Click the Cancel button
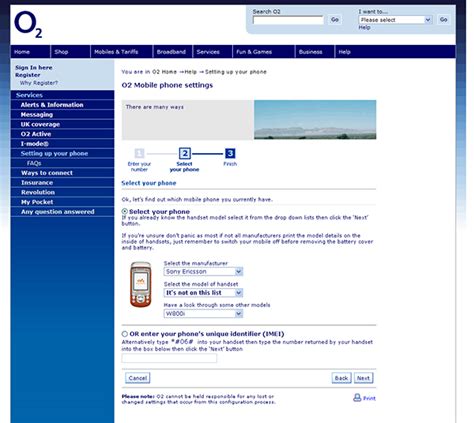This screenshot has height=423, width=474. pyautogui.click(x=138, y=378)
